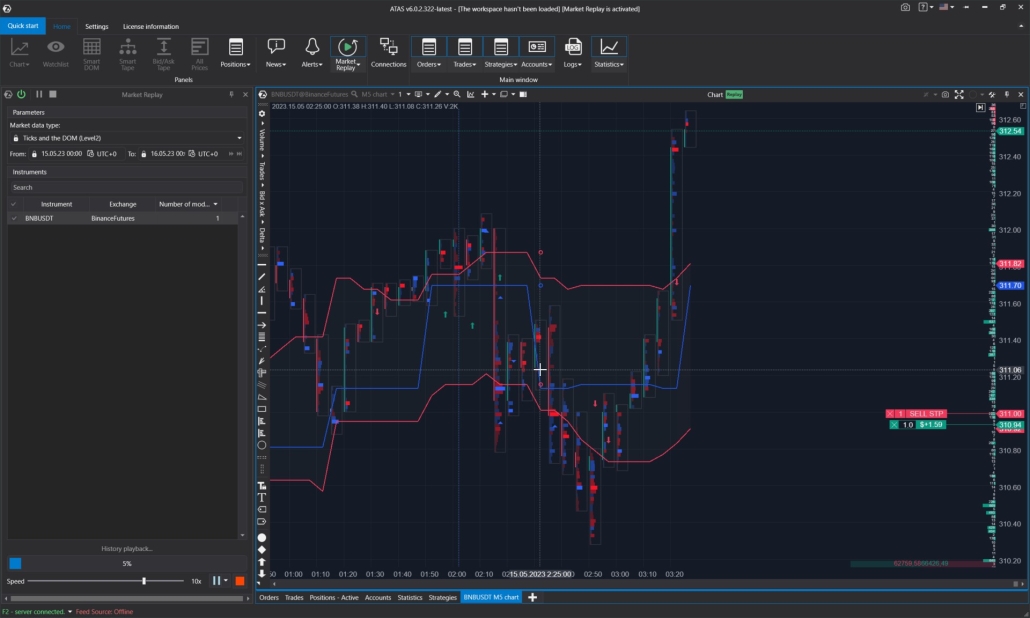This screenshot has height=618, width=1030.
Task: Click the lock icon beside the From date
Action: [x=34, y=154]
